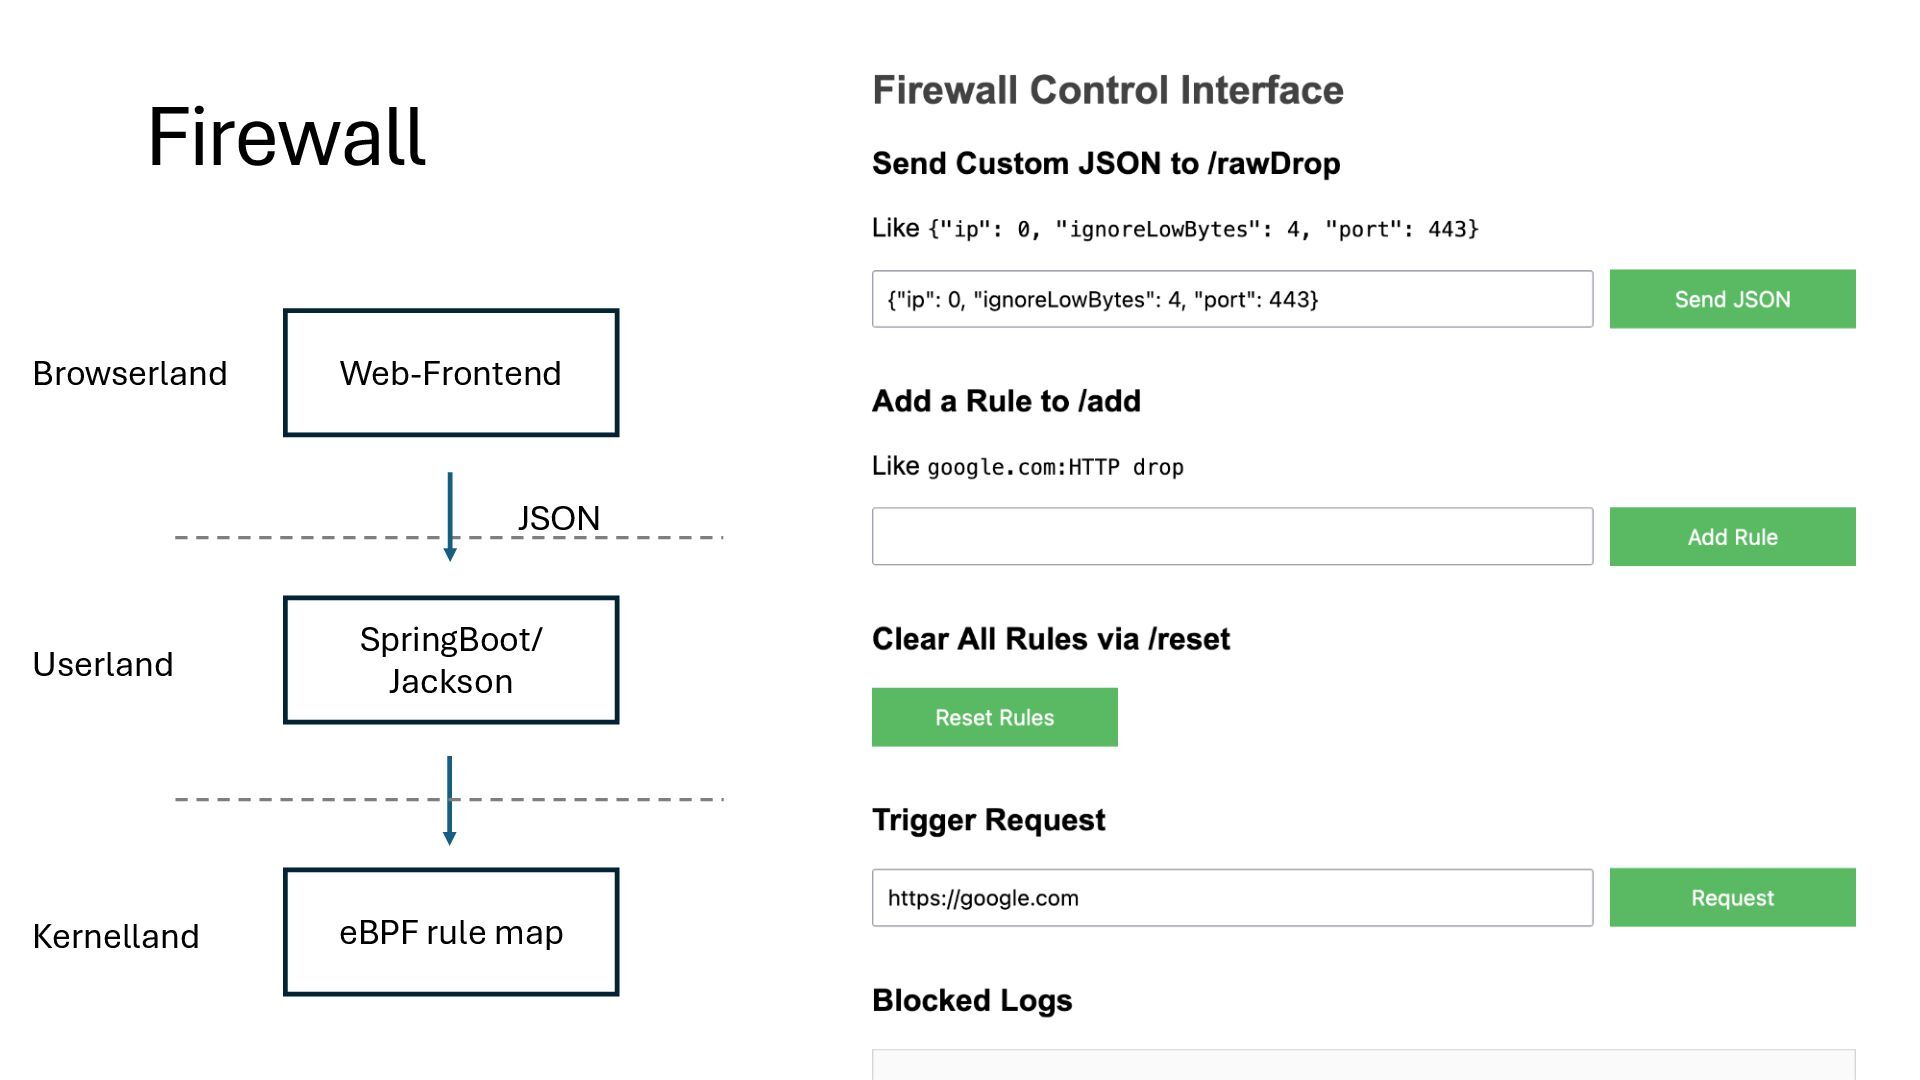
Task: Select the google.com:HTTP drop example text
Action: pyautogui.click(x=1055, y=467)
